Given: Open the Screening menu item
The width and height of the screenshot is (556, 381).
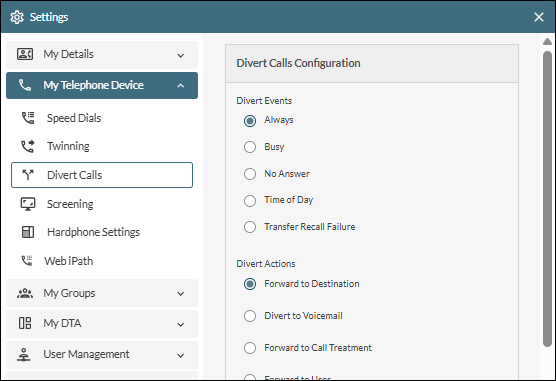Looking at the screenshot, I should (x=102, y=204).
